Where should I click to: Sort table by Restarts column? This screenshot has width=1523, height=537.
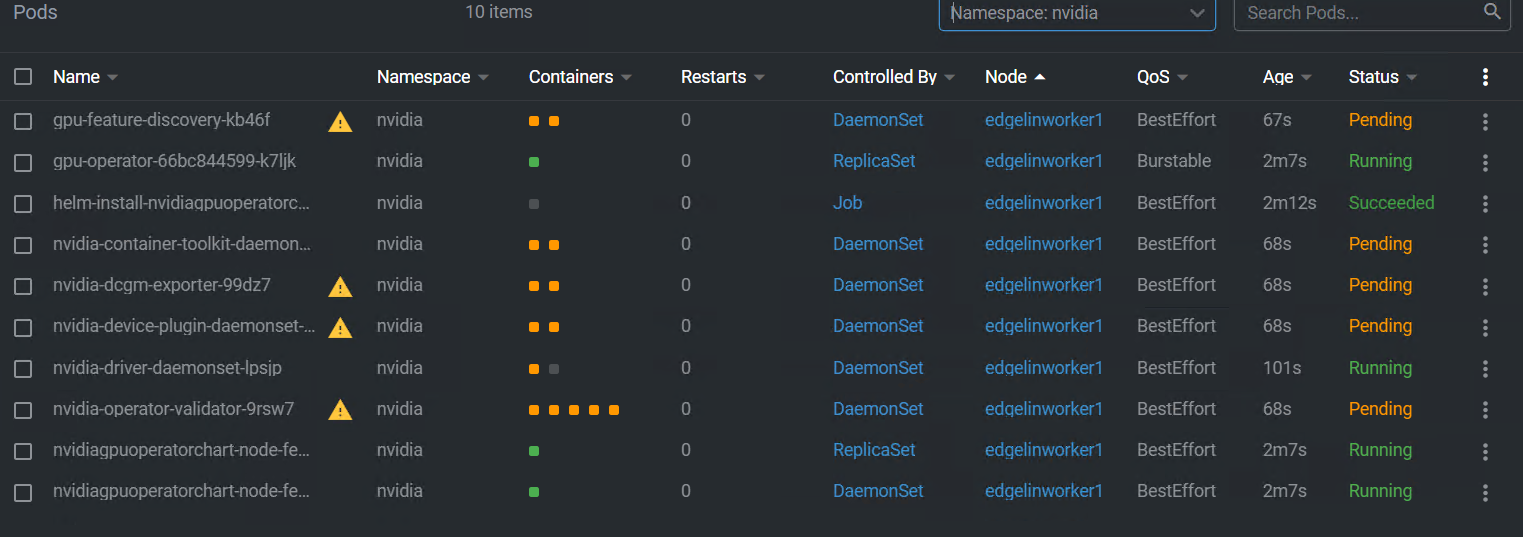coord(722,77)
